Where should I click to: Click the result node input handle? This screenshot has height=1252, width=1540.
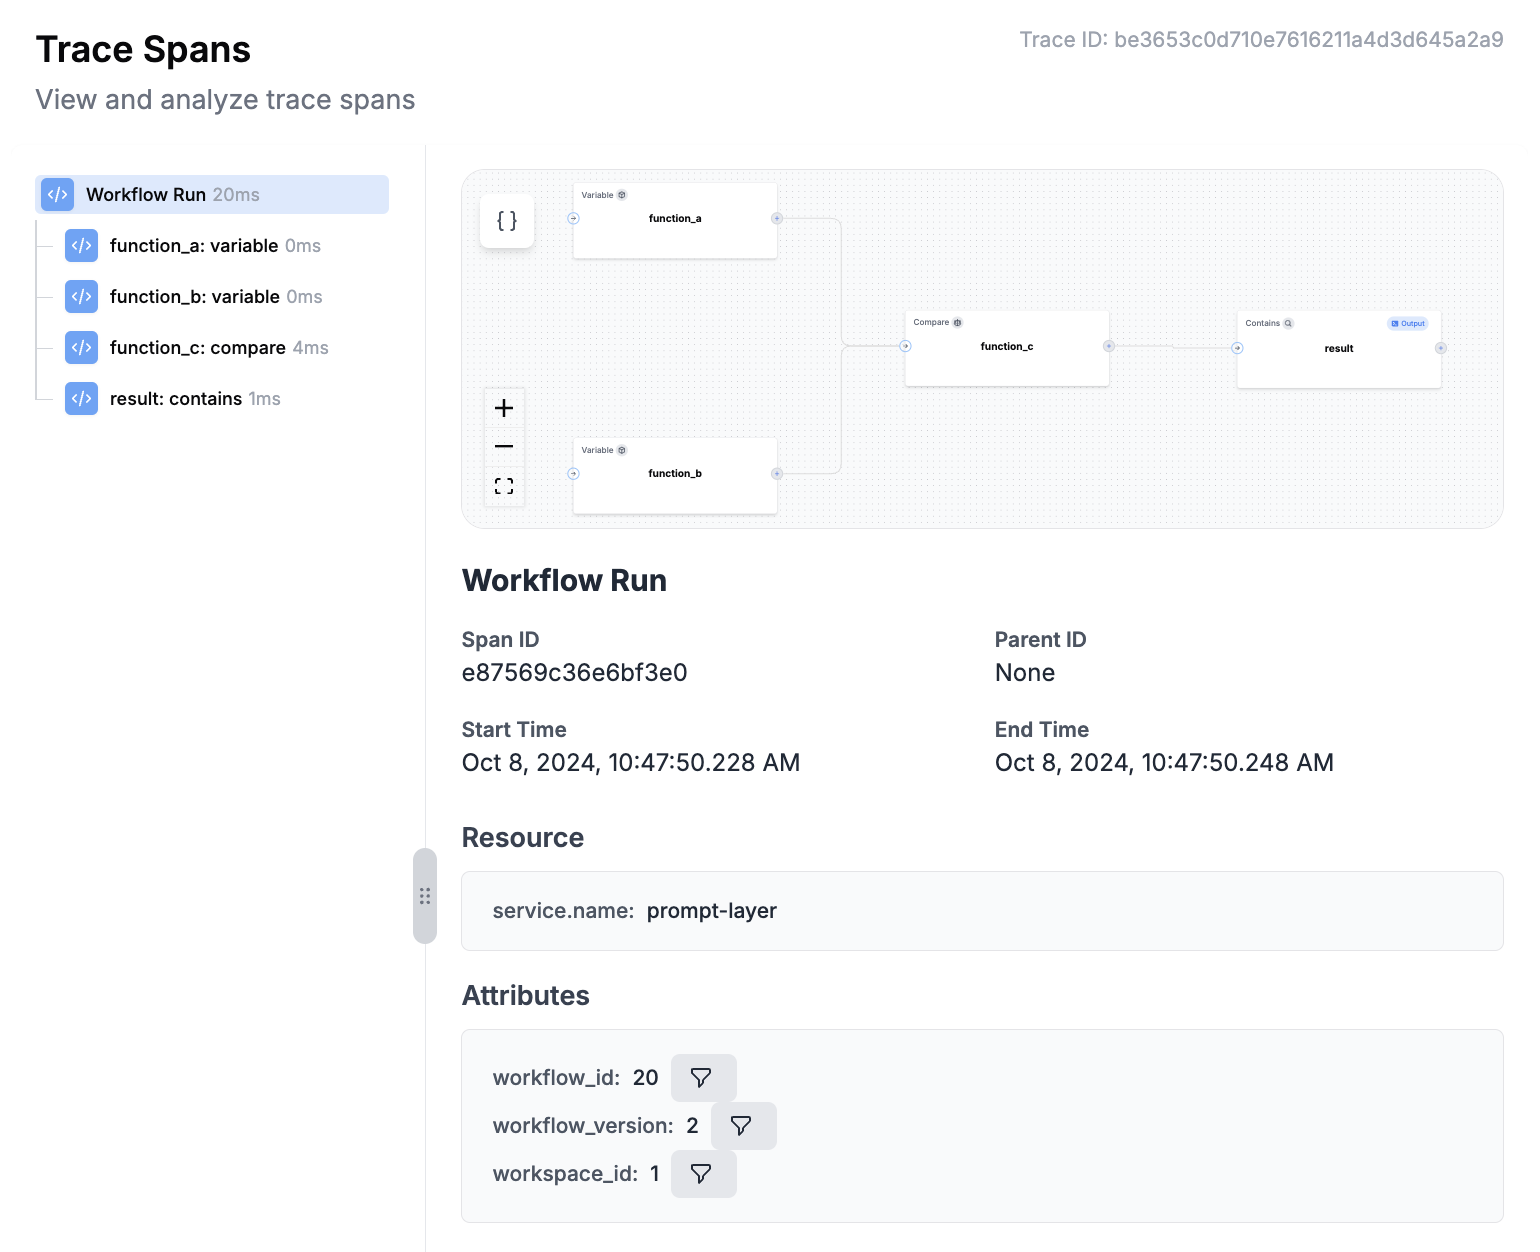coord(1238,348)
